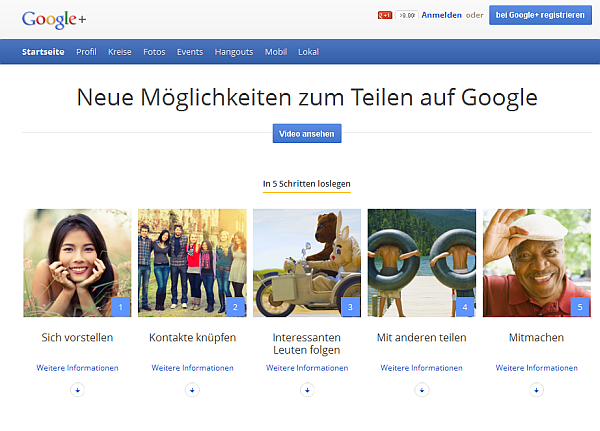Click the number 1 step badge
Viewport: 600px width, 431px height.
(x=121, y=307)
